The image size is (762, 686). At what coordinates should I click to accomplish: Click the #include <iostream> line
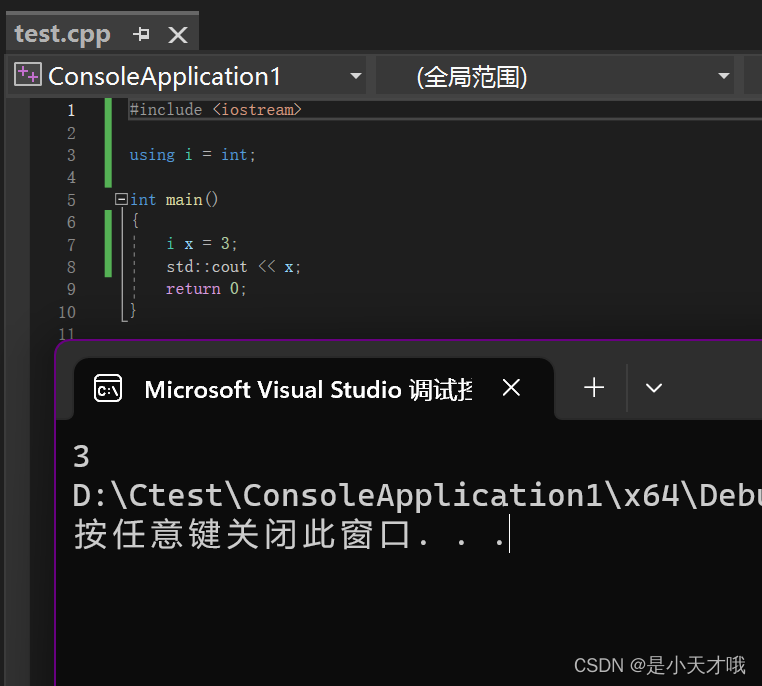click(215, 109)
